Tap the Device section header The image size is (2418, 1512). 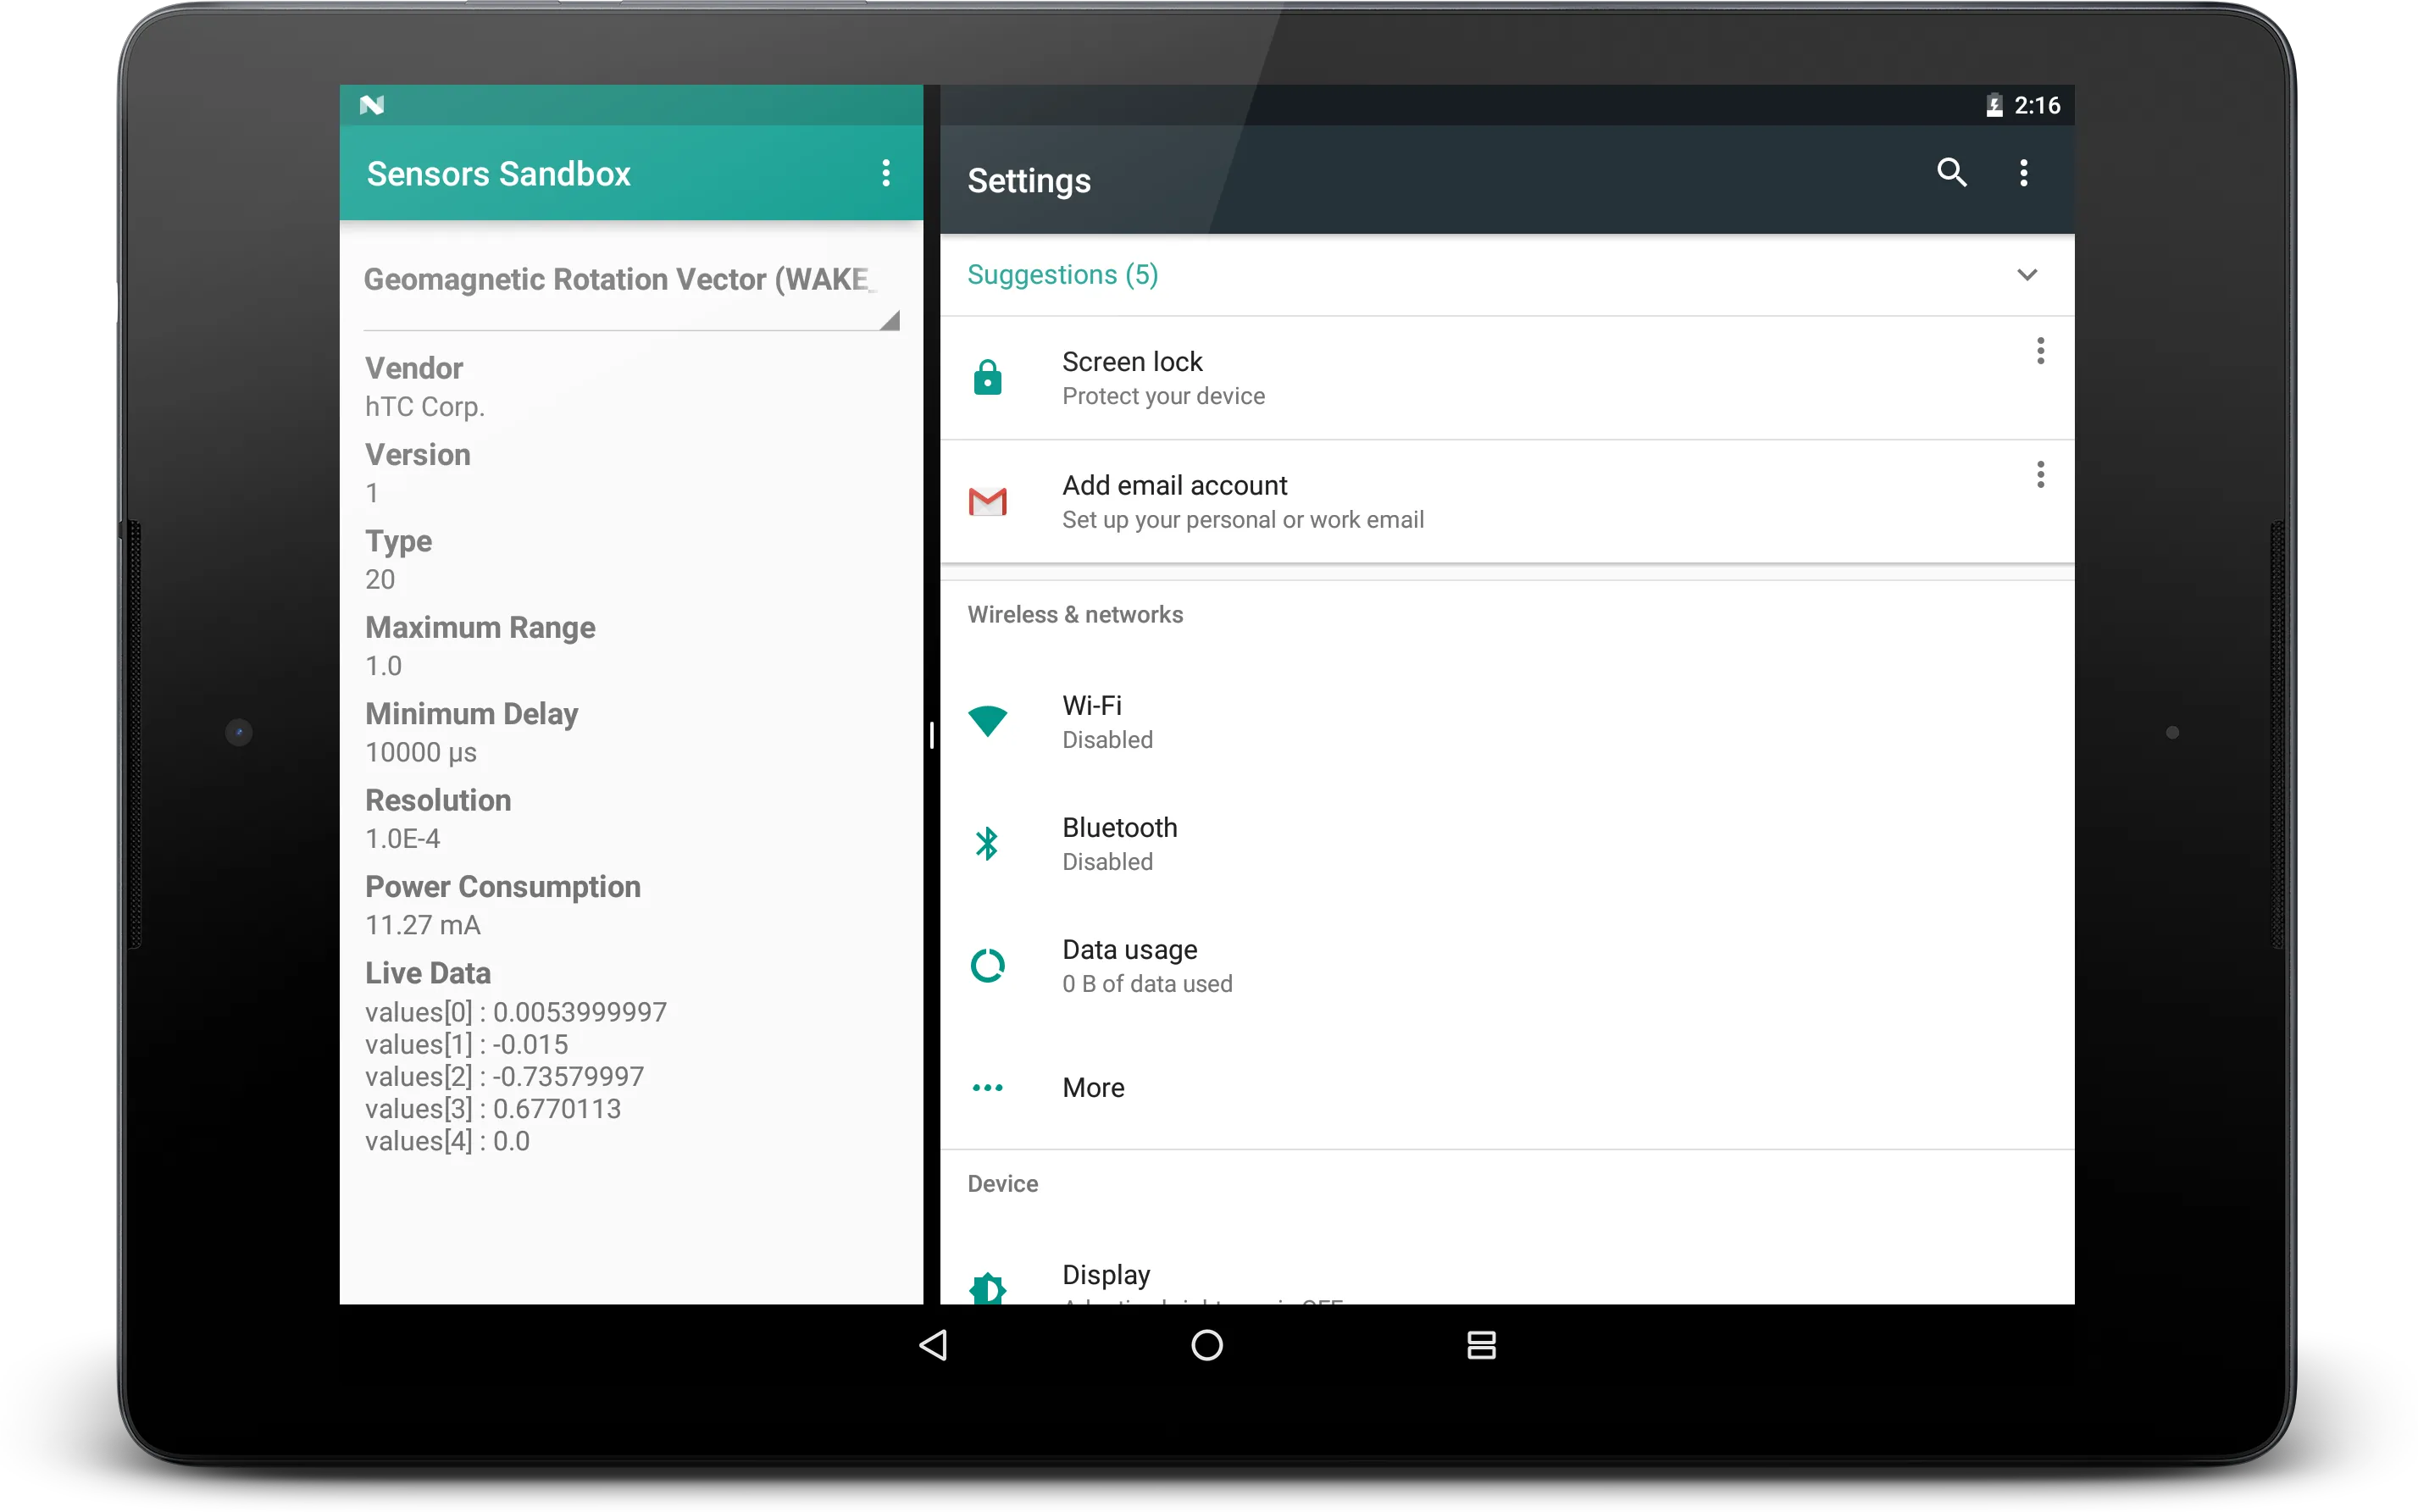click(x=1002, y=1184)
